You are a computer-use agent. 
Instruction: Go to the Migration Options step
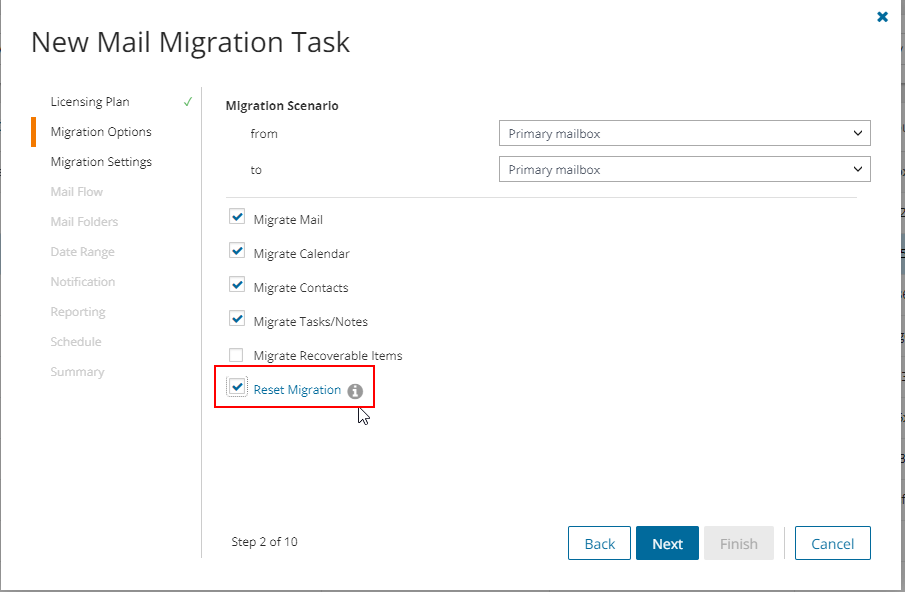[101, 132]
